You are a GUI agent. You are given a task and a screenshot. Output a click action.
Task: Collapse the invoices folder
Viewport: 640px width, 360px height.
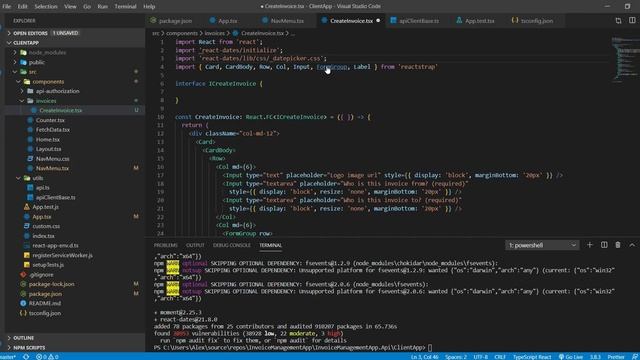(x=46, y=101)
